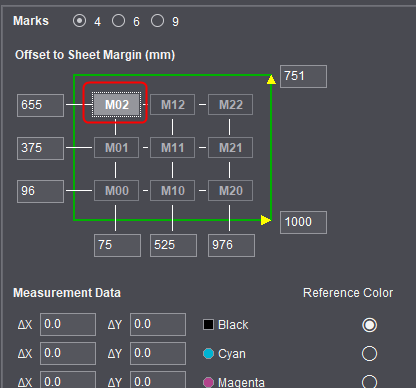This screenshot has width=416, height=388.
Task: Click the sheet height field showing 751
Action: (303, 77)
